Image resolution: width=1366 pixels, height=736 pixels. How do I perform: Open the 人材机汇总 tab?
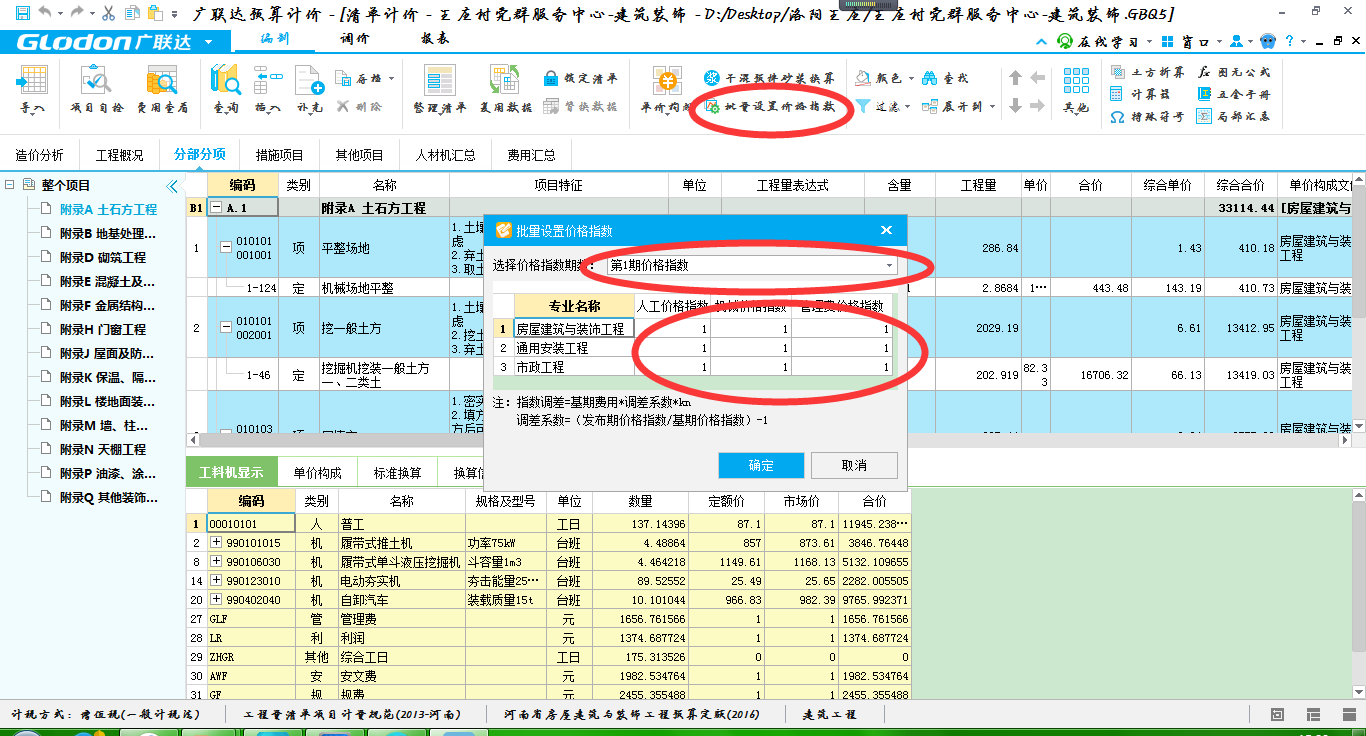445,155
